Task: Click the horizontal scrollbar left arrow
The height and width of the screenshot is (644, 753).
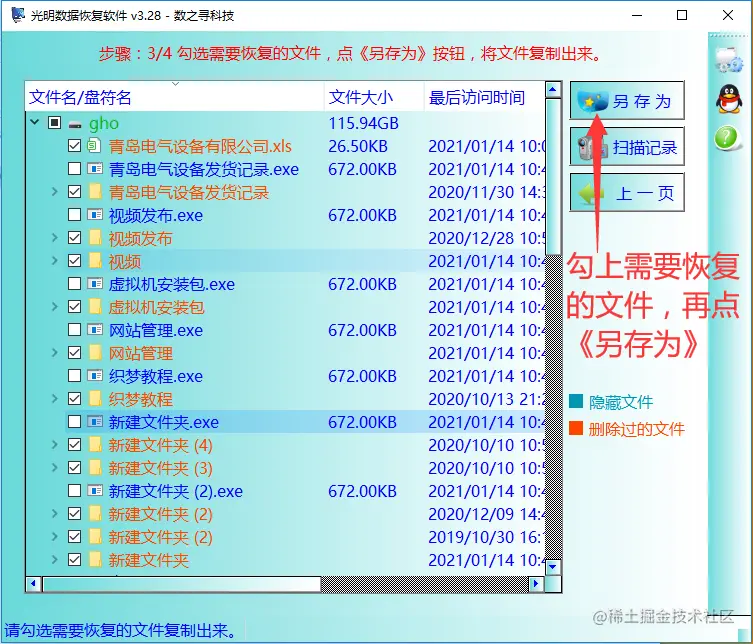Action: (x=33, y=584)
